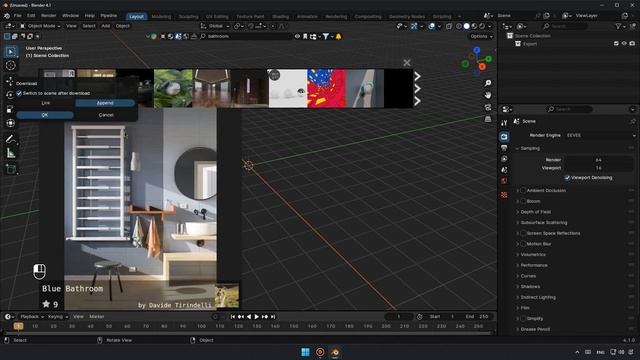640x360 pixels.
Task: Open the Render properties tab icon
Action: (504, 137)
